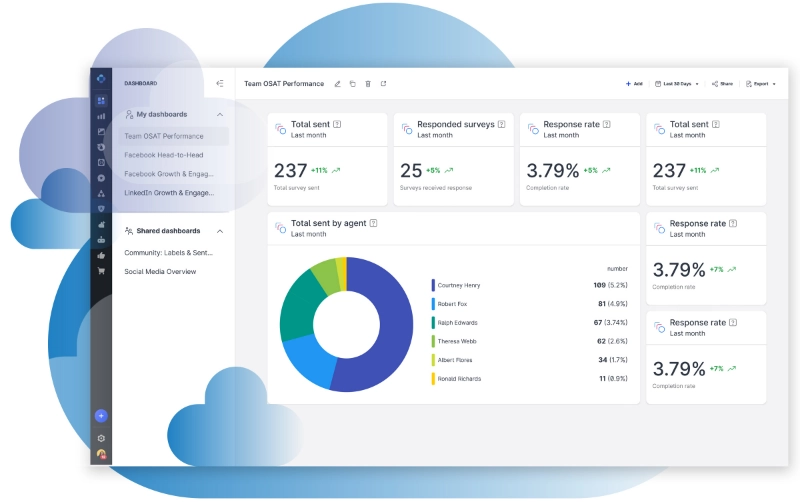Delete dashboard using the trash icon
The width and height of the screenshot is (800, 502).
click(x=368, y=84)
